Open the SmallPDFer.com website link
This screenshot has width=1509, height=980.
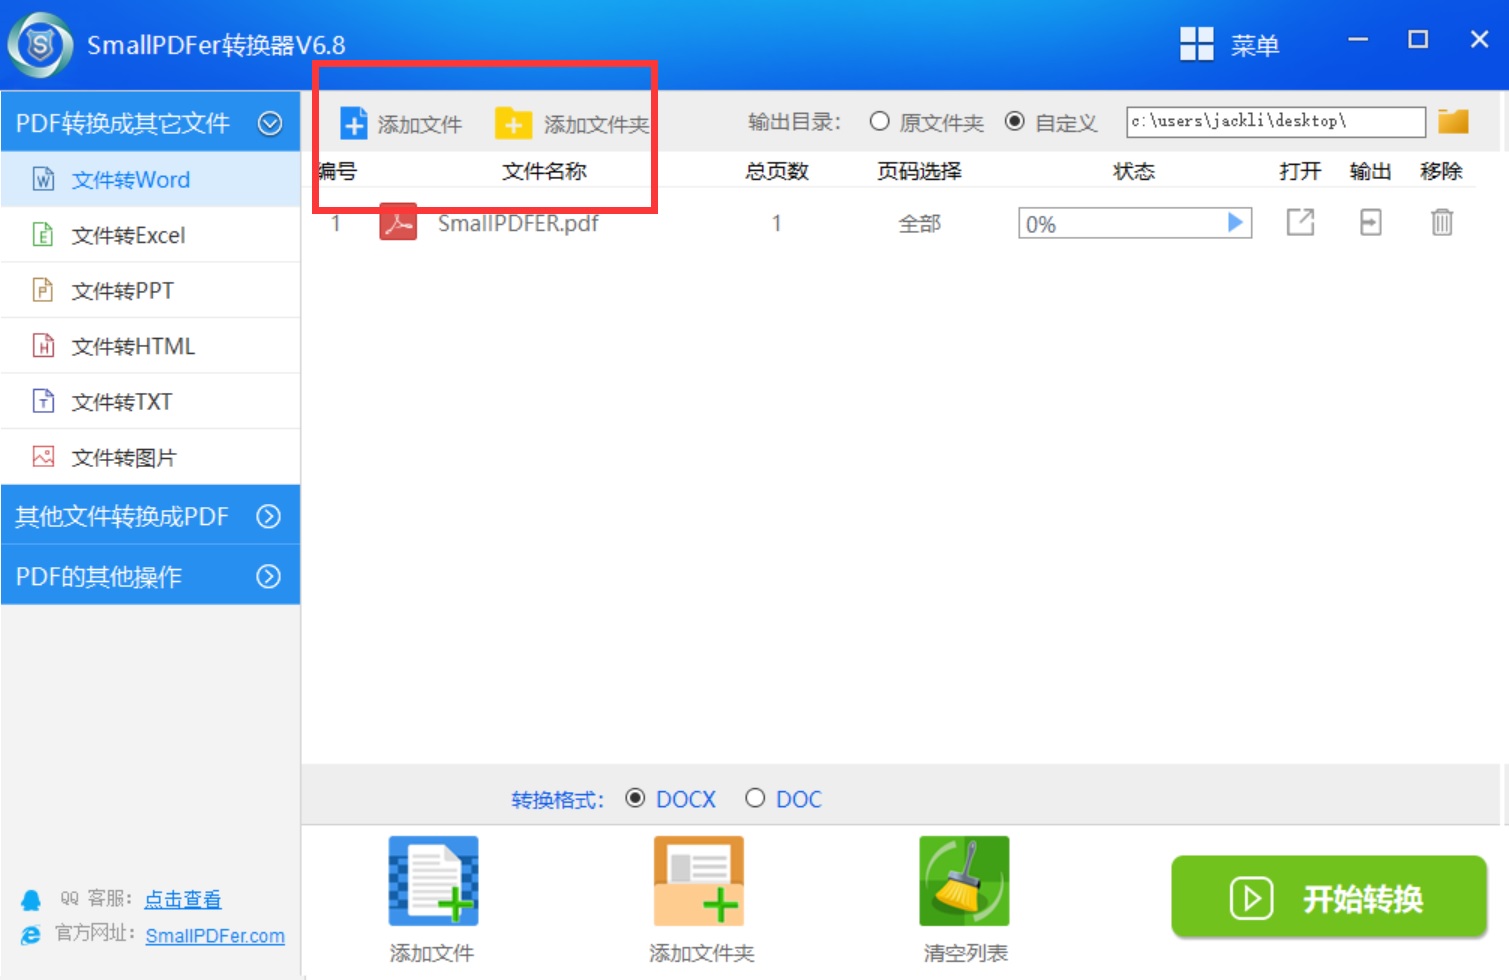click(215, 936)
